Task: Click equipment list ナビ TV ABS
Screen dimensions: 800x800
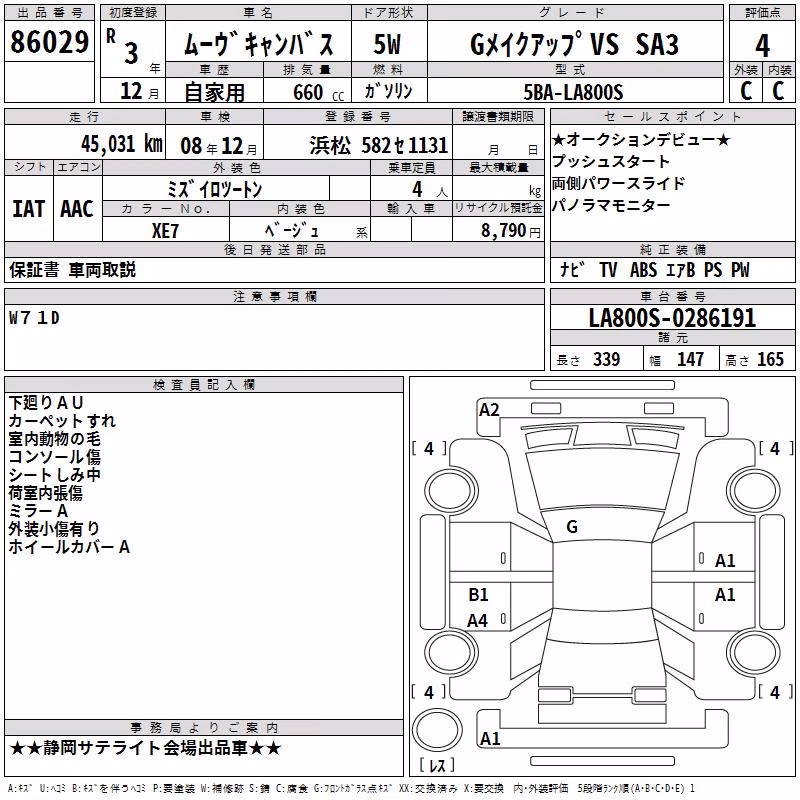Action: [655, 269]
